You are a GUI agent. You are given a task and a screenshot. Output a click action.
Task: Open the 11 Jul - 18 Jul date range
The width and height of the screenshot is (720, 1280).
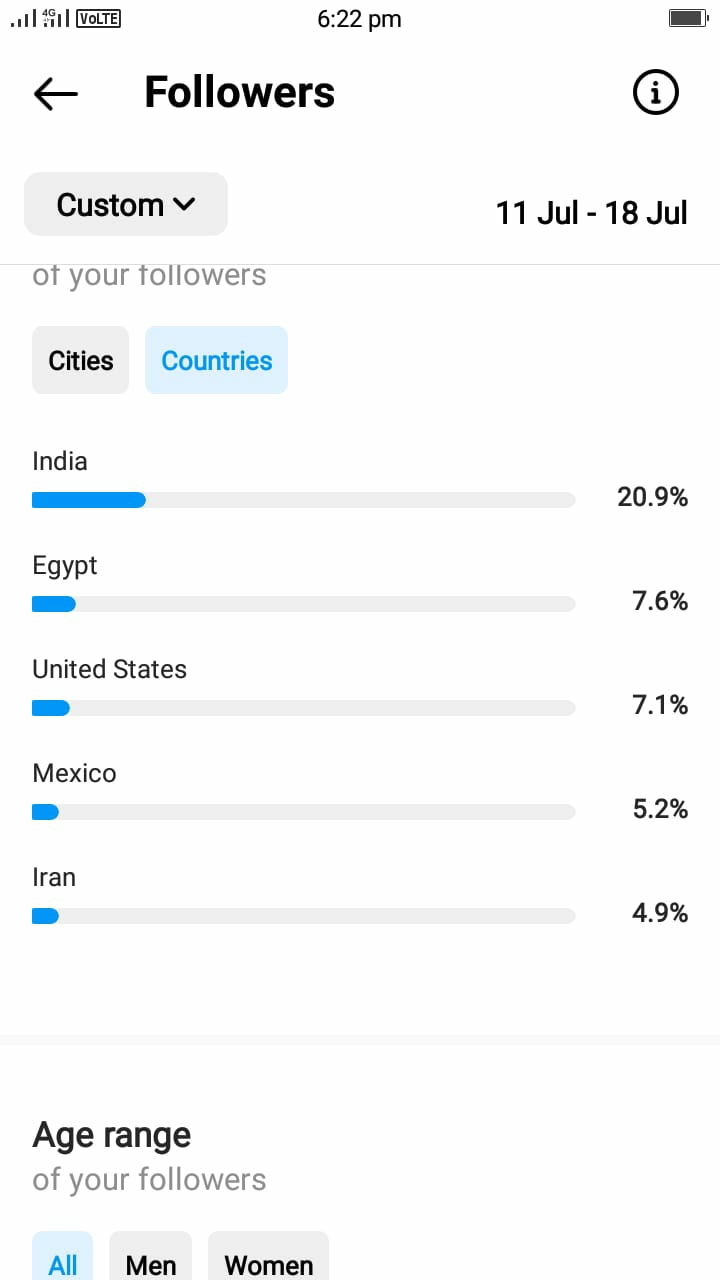(592, 213)
